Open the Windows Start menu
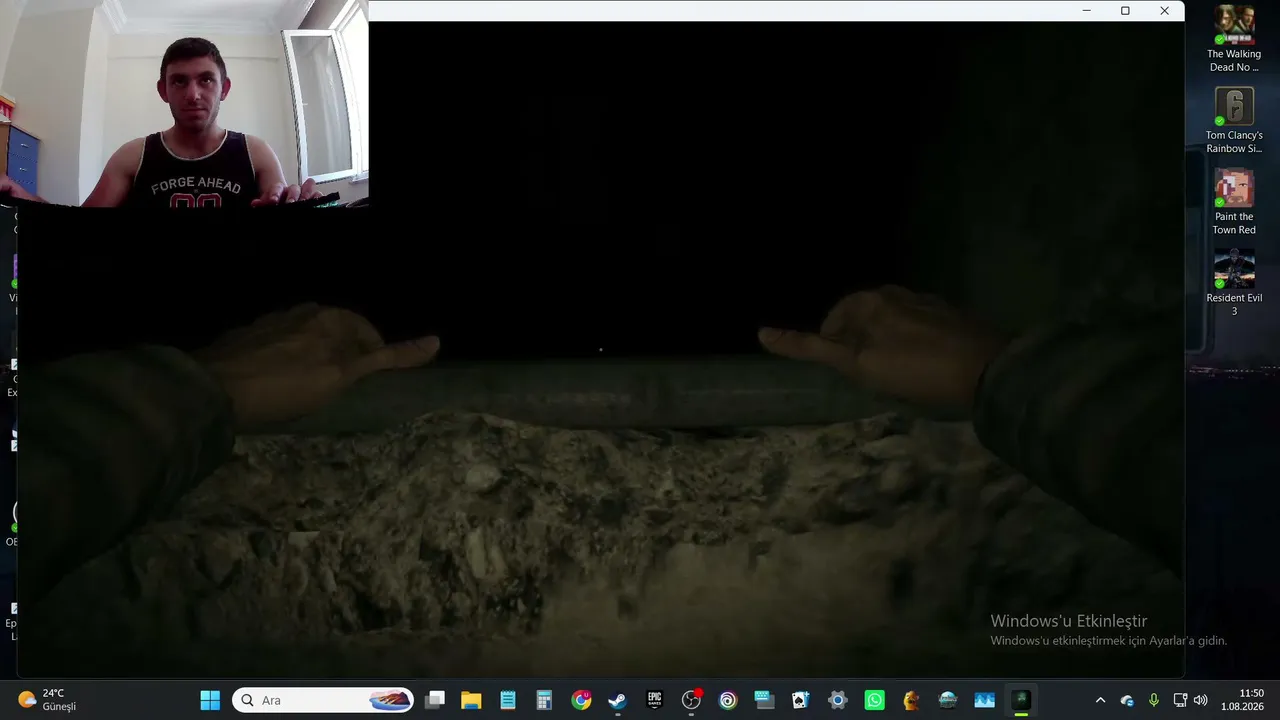Viewport: 1280px width, 720px height. pyautogui.click(x=210, y=700)
